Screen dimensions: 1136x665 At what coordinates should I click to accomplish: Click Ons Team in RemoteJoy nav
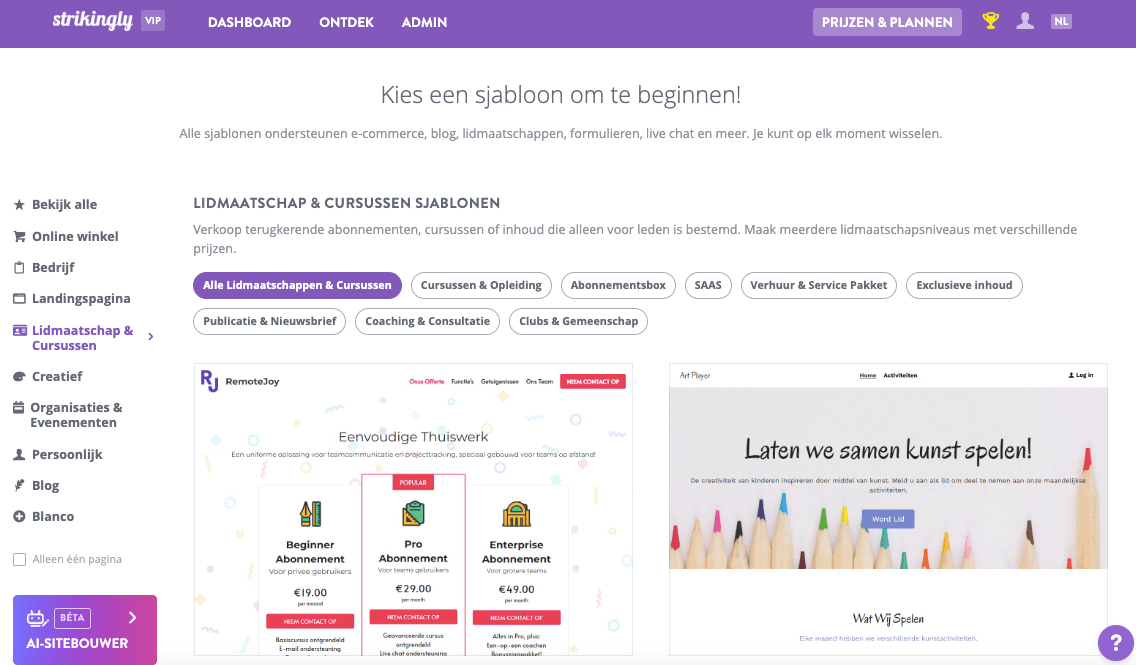pyautogui.click(x=539, y=381)
